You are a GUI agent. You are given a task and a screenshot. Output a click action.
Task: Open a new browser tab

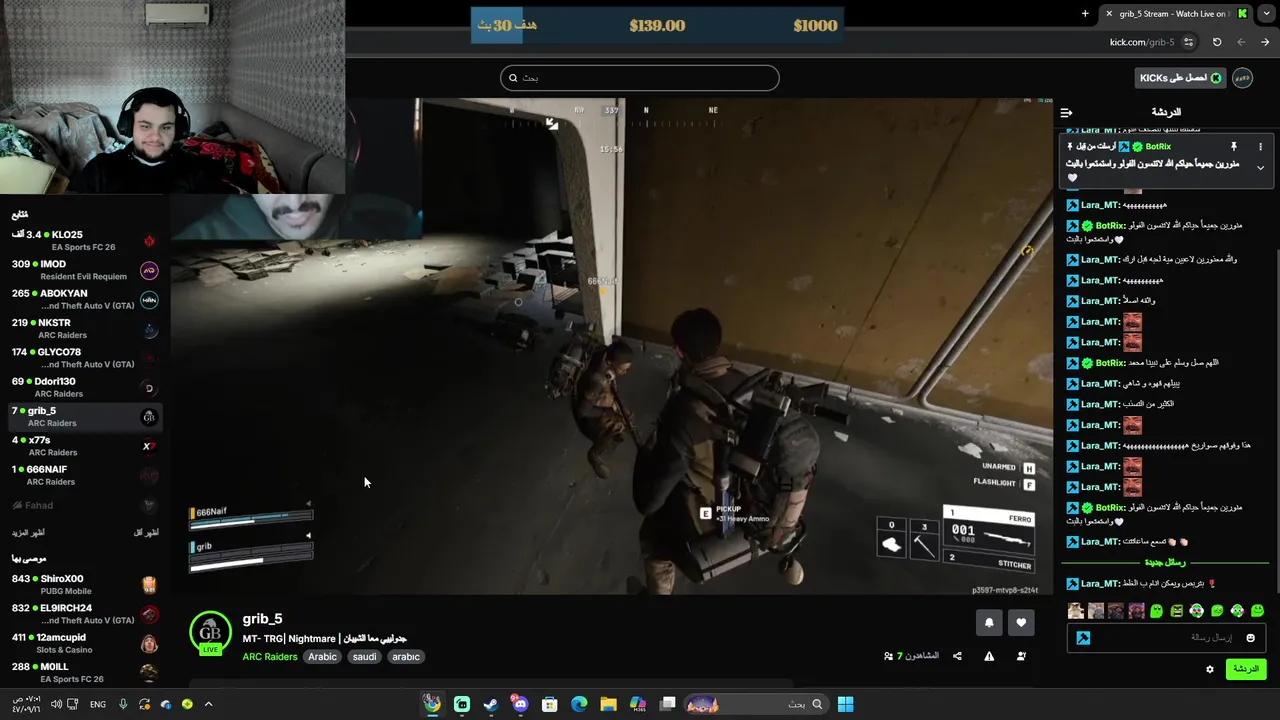1085,13
